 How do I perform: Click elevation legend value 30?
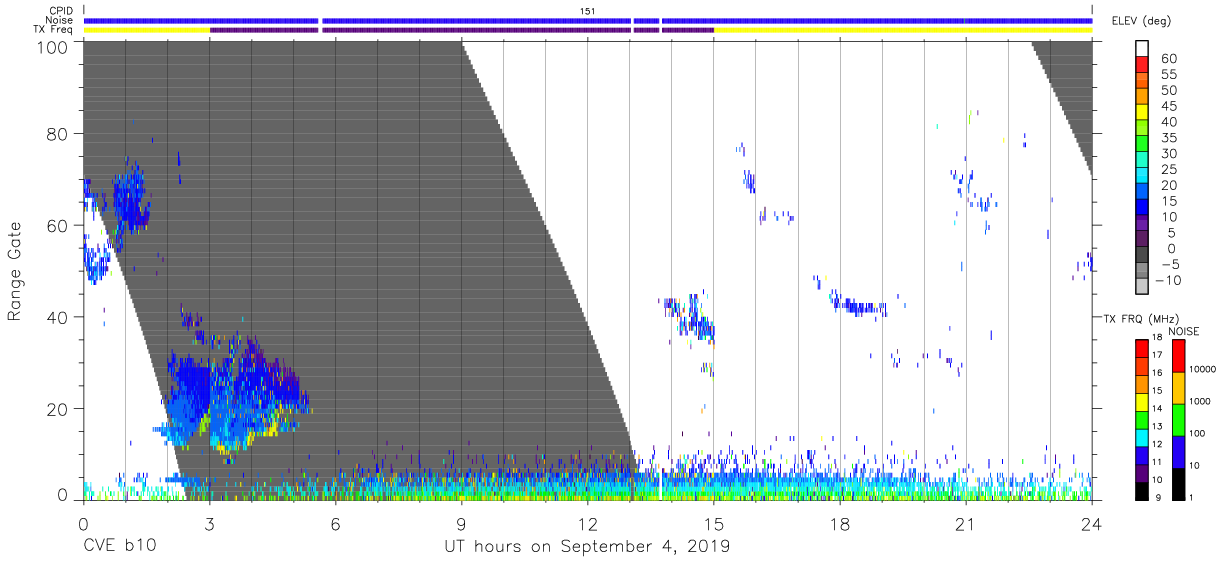[x=1168, y=154]
